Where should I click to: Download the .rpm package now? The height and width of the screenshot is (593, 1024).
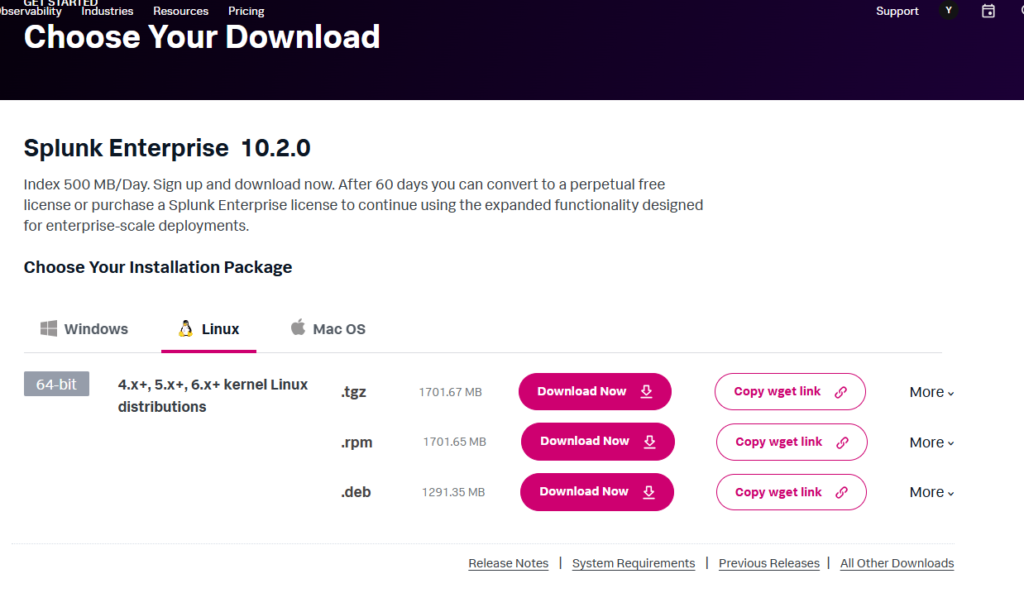click(x=597, y=441)
